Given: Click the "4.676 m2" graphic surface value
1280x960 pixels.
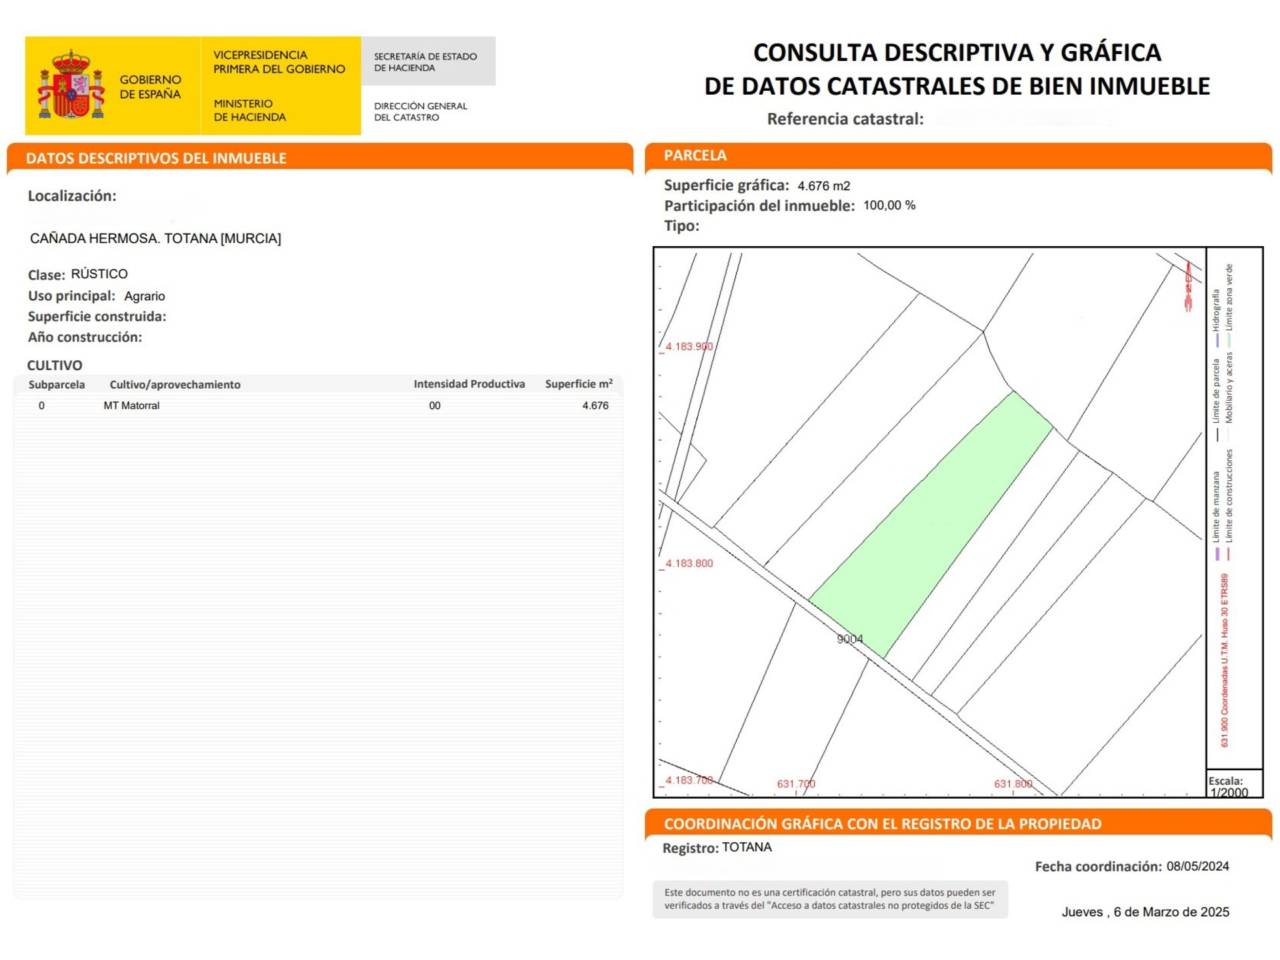Looking at the screenshot, I should click(824, 186).
